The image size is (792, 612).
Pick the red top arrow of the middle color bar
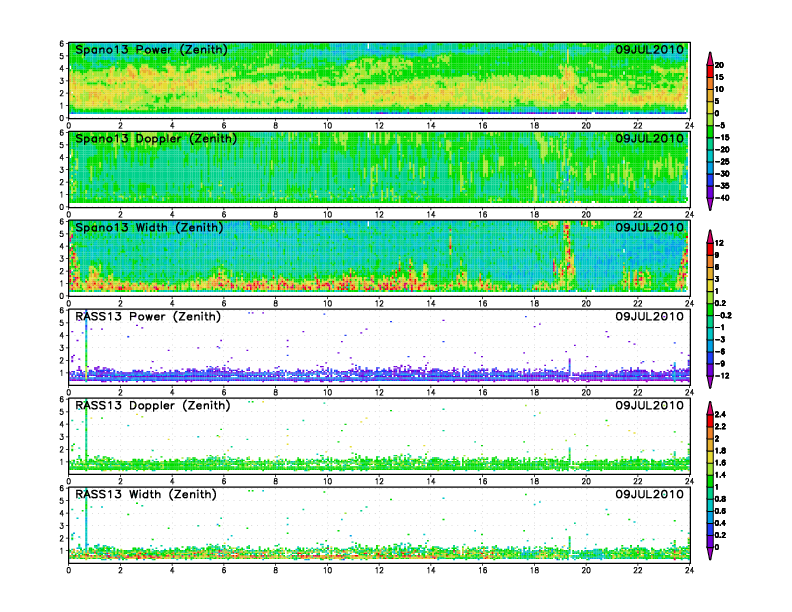point(710,235)
